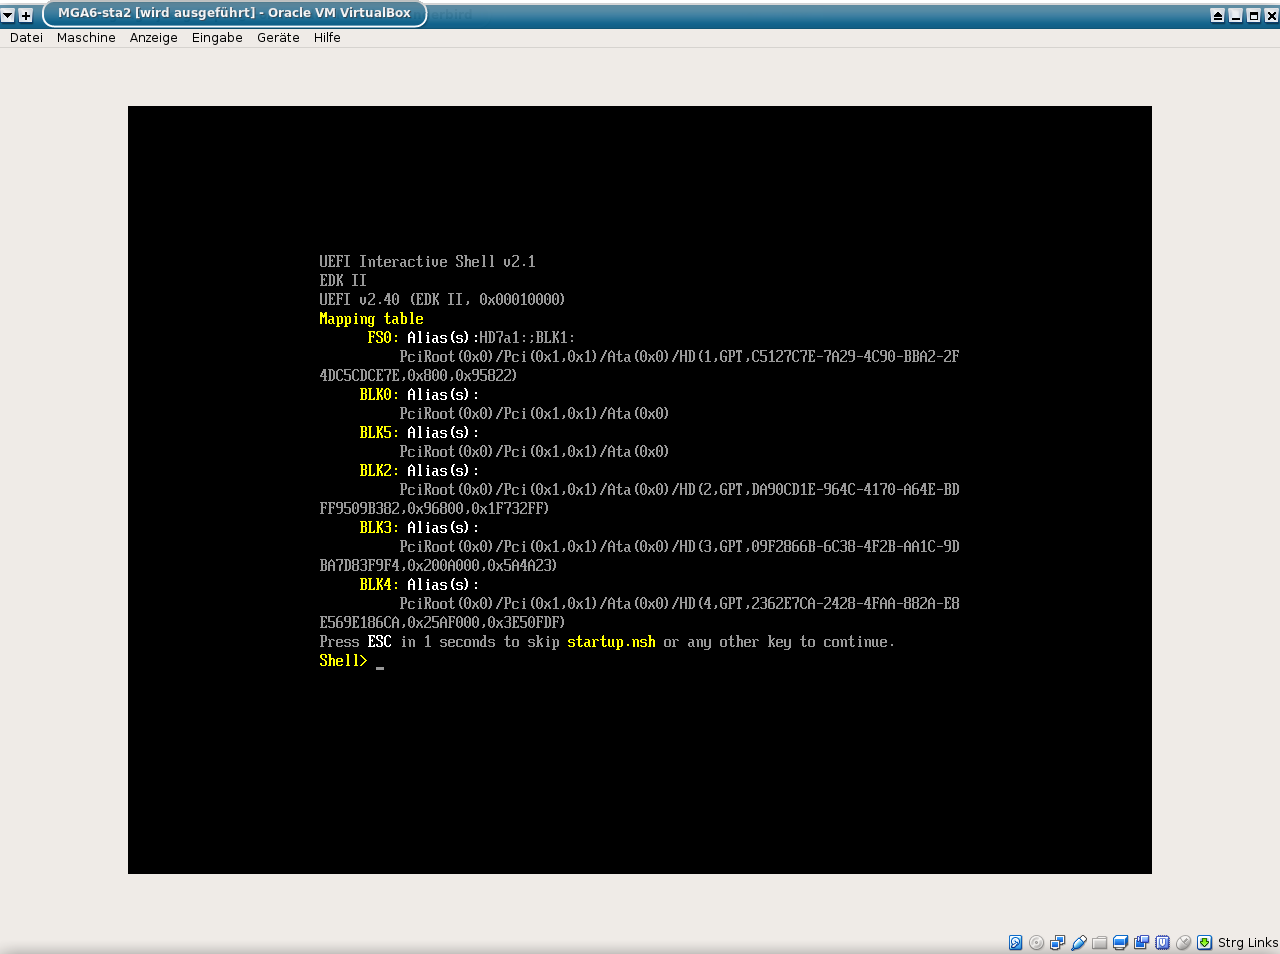The width and height of the screenshot is (1280, 954).
Task: Open window menu dropdown arrow in title bar
Action: (8, 15)
